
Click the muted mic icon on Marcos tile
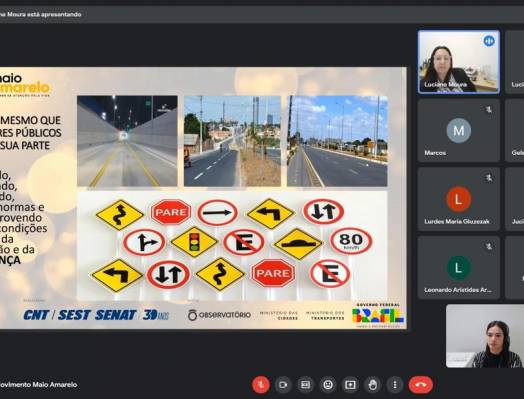click(x=489, y=109)
